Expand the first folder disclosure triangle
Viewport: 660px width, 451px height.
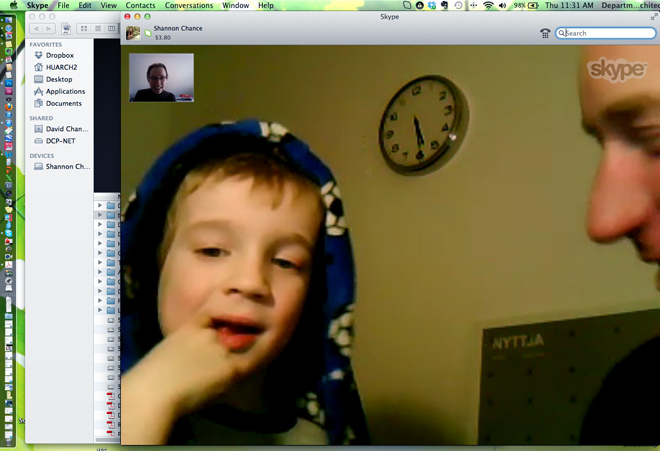(100, 206)
